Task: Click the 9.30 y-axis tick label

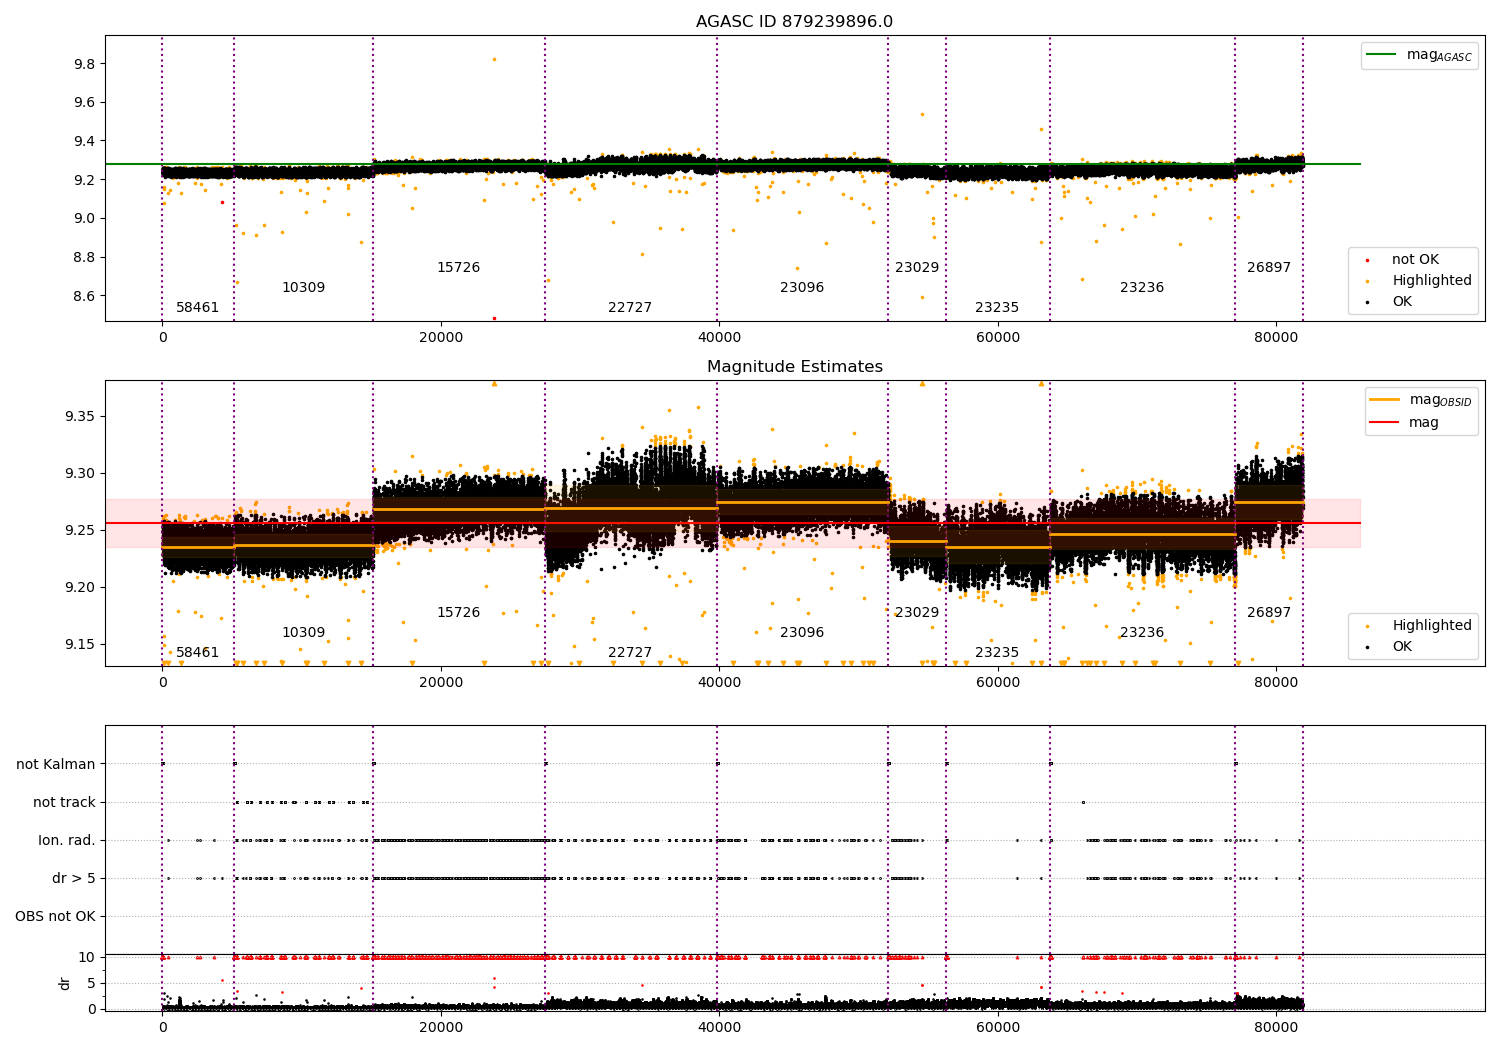Action: 80,473
